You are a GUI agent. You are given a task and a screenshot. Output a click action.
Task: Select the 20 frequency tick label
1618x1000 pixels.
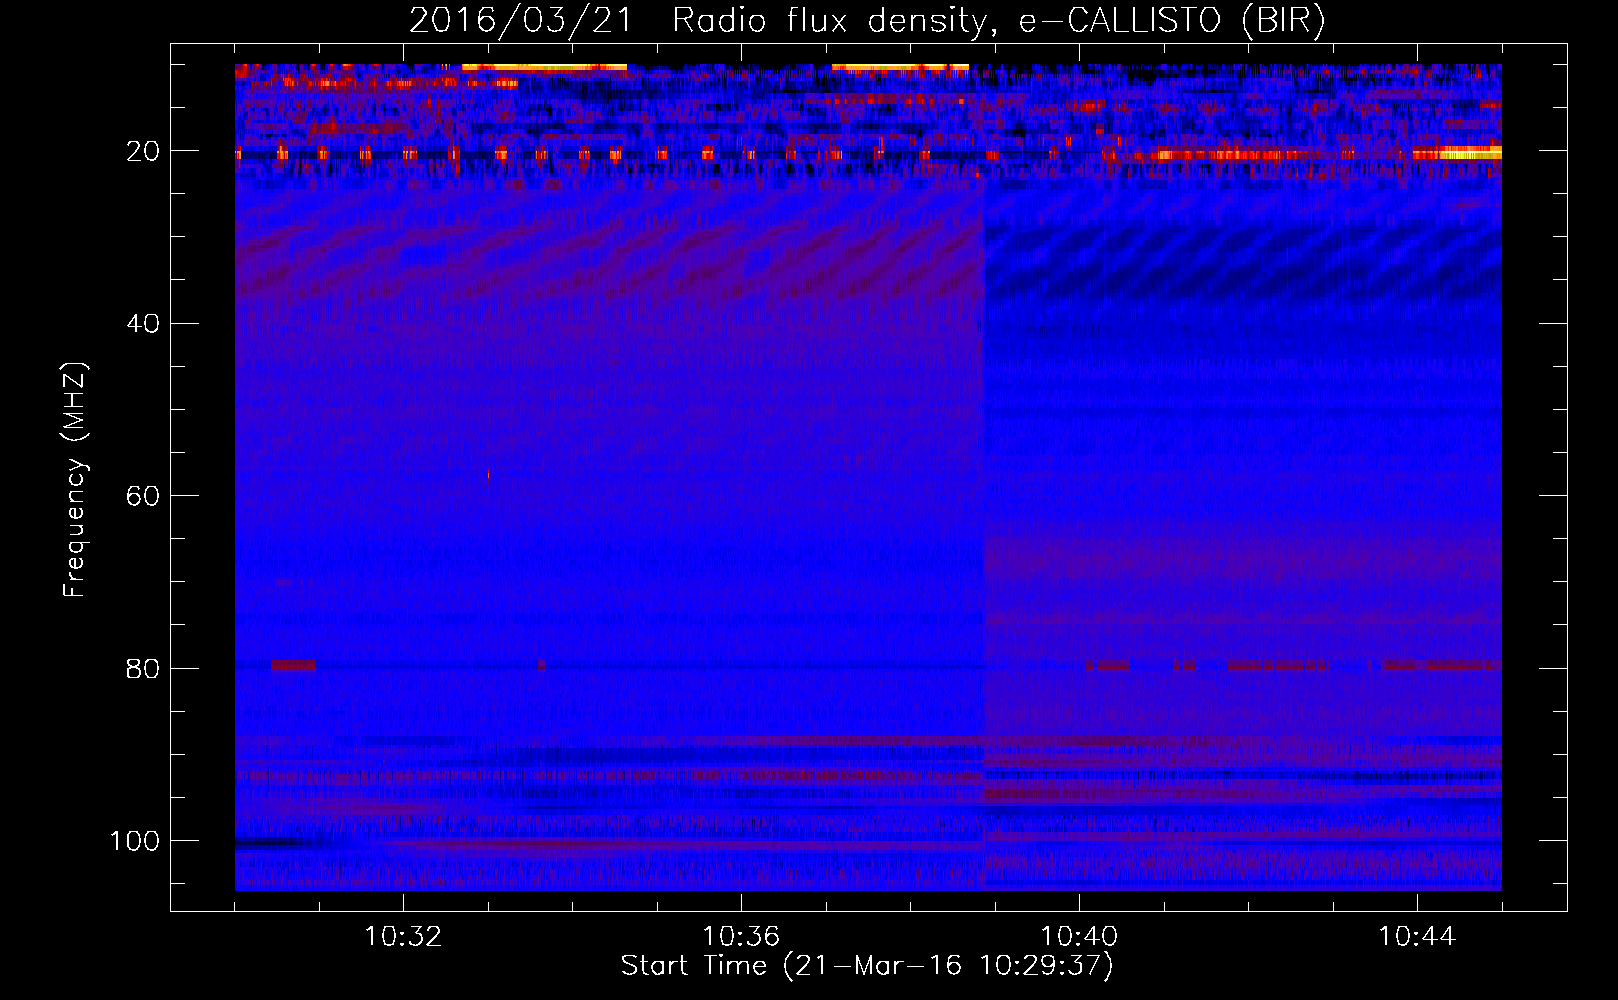143,151
